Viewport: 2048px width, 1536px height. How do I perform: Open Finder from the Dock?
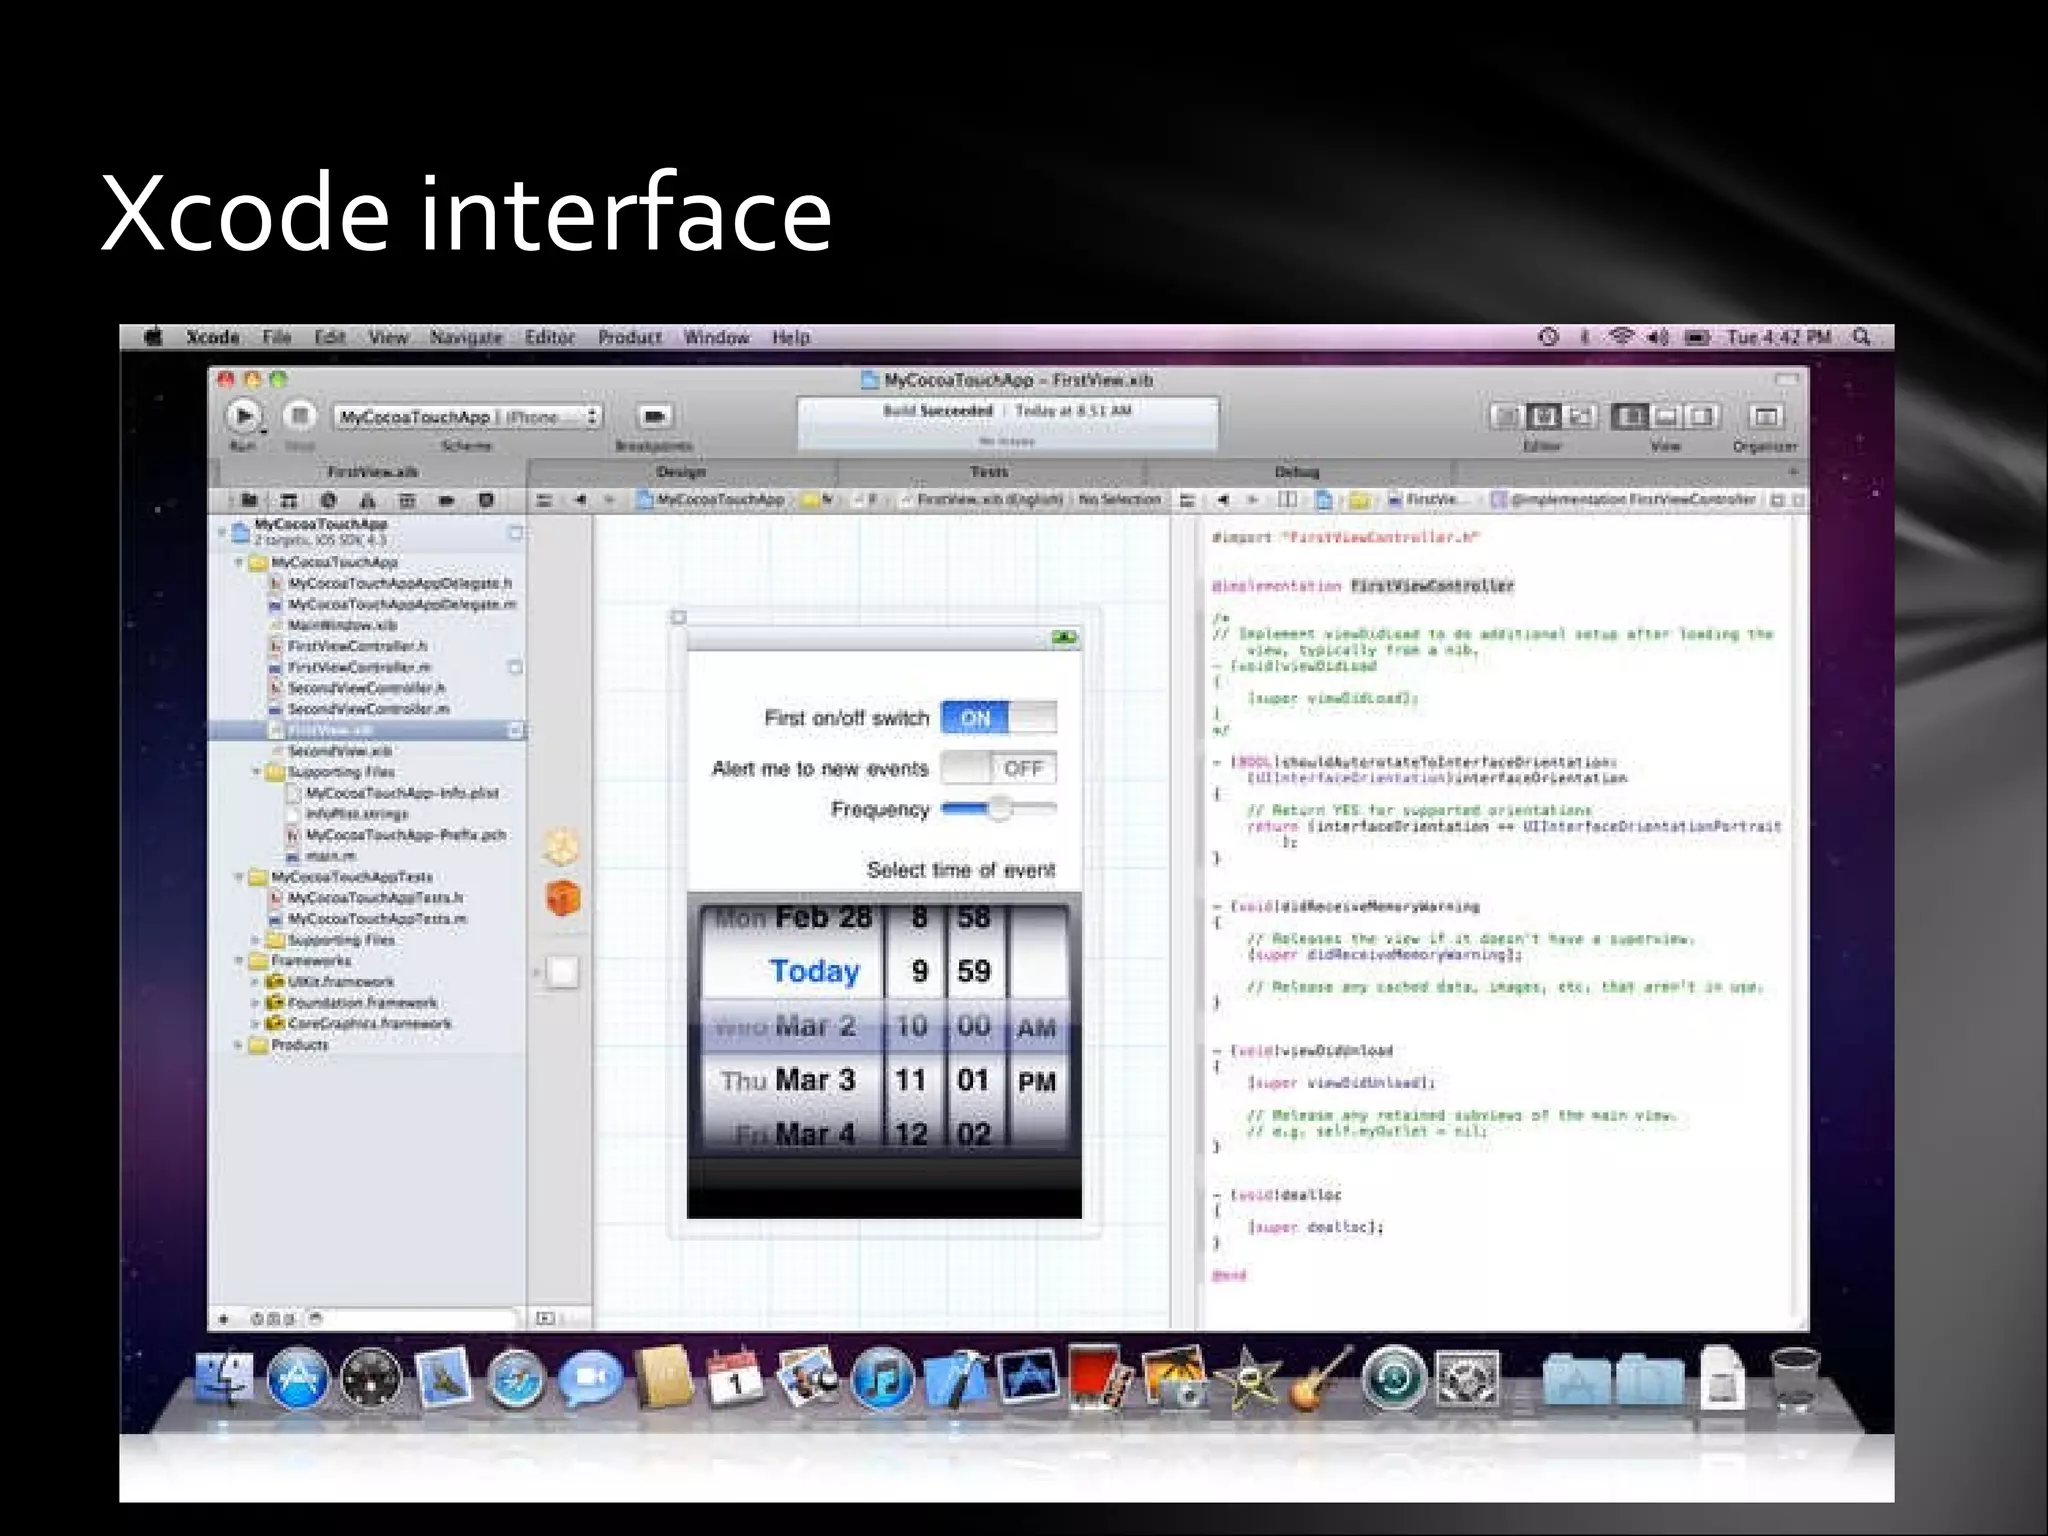coord(225,1380)
